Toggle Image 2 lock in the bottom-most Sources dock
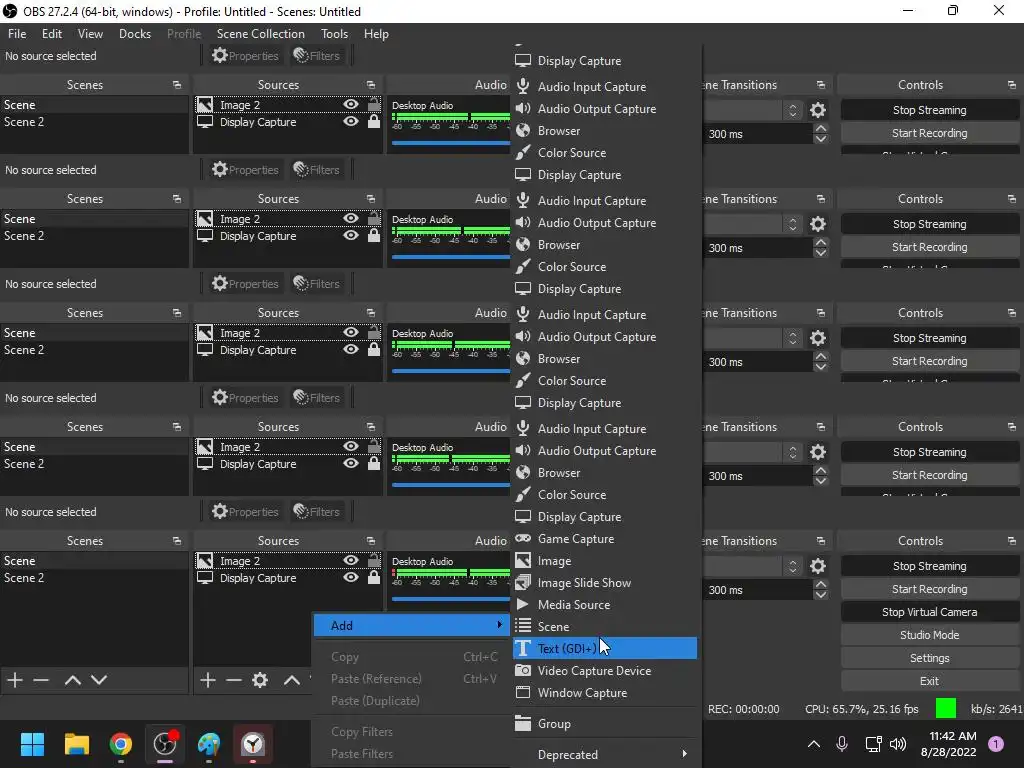Screen dimensions: 1024x768 (374, 560)
